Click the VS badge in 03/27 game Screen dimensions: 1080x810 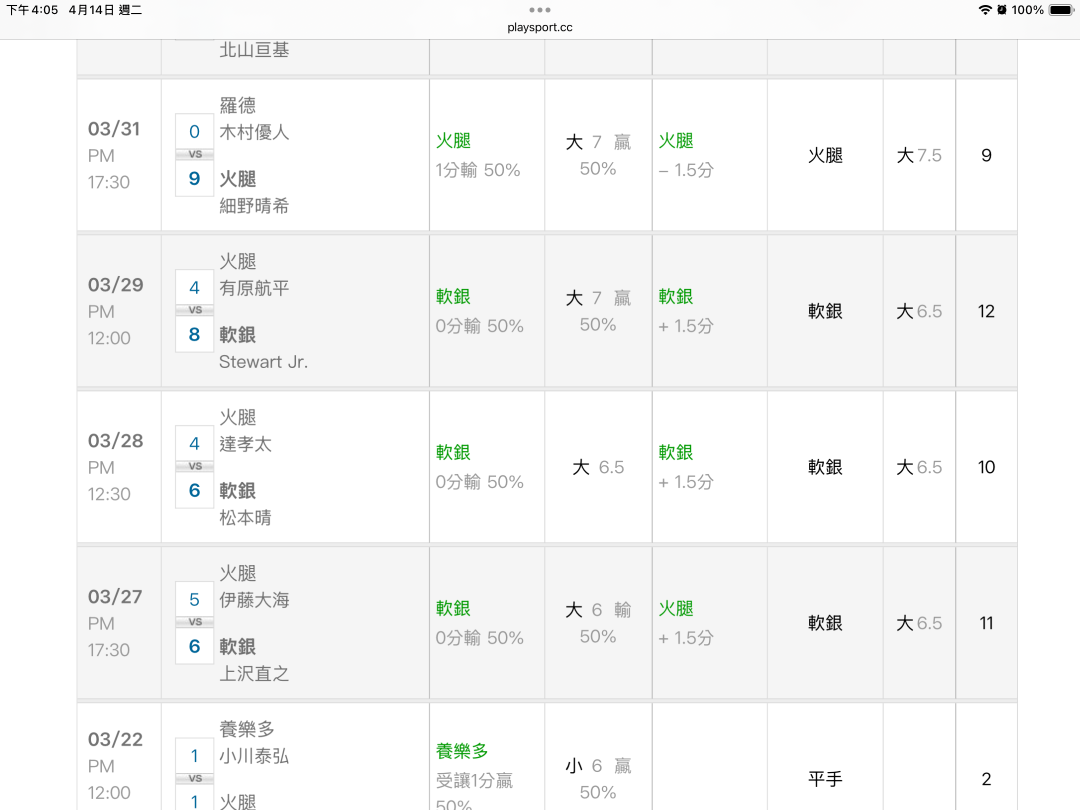(x=194, y=623)
